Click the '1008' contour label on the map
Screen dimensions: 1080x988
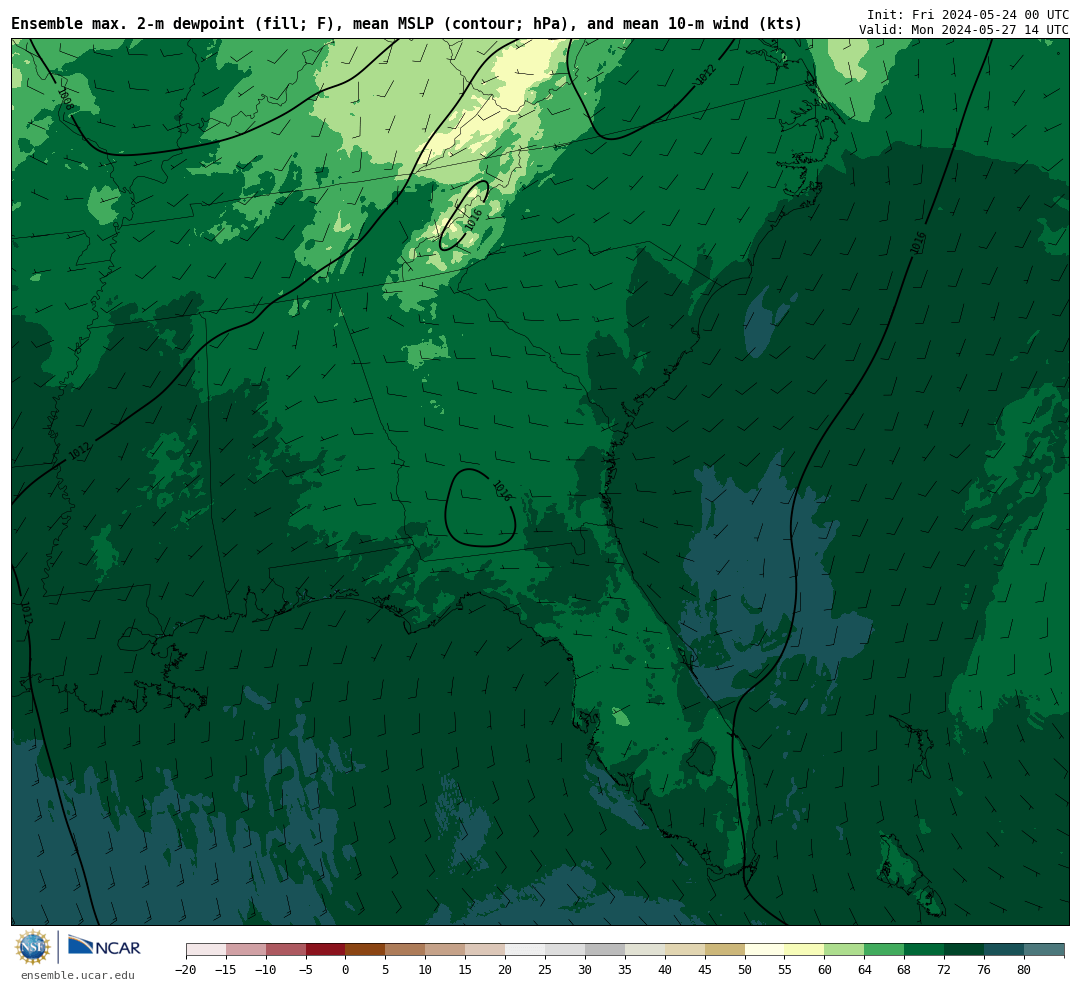click(x=65, y=99)
